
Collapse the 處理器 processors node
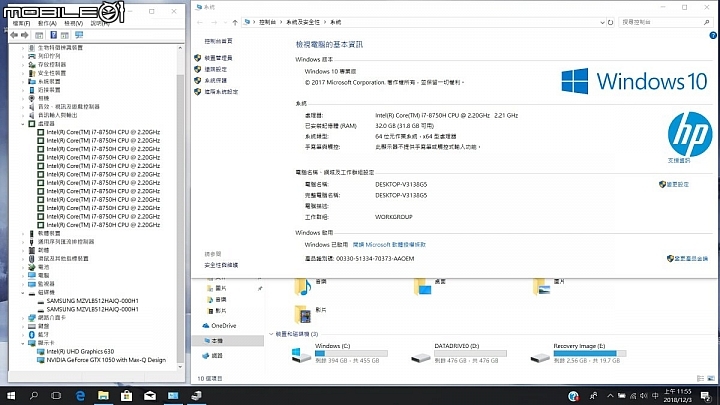pyautogui.click(x=23, y=124)
